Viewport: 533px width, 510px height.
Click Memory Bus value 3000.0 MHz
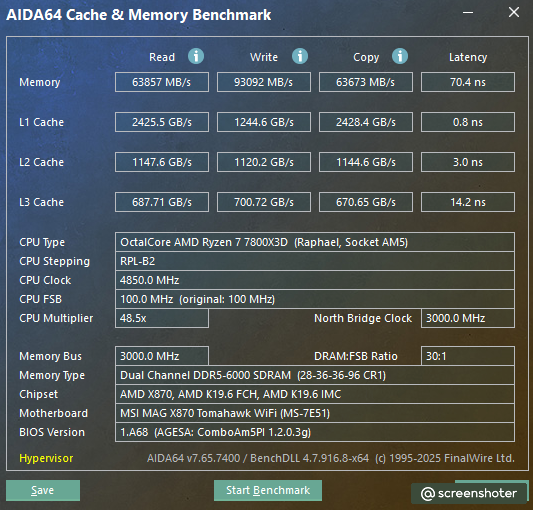click(x=162, y=356)
